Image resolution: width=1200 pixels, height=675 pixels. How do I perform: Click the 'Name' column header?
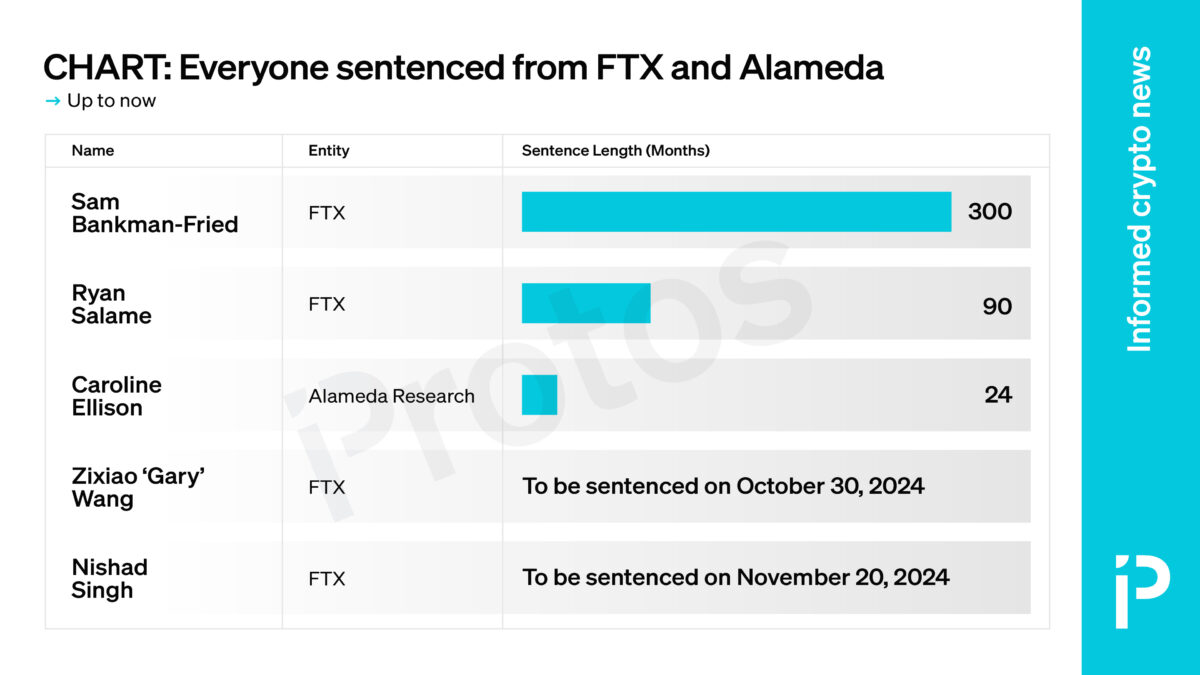[x=93, y=151]
